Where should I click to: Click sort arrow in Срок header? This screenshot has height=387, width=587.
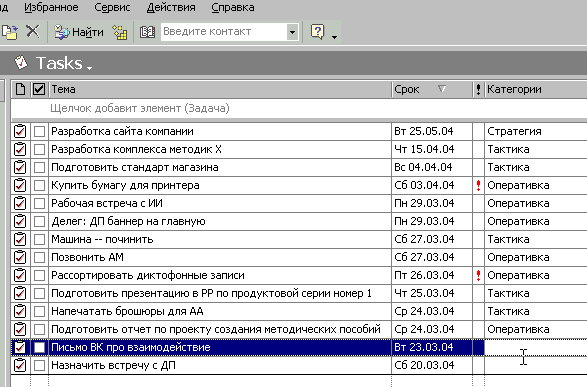pyautogui.click(x=442, y=89)
